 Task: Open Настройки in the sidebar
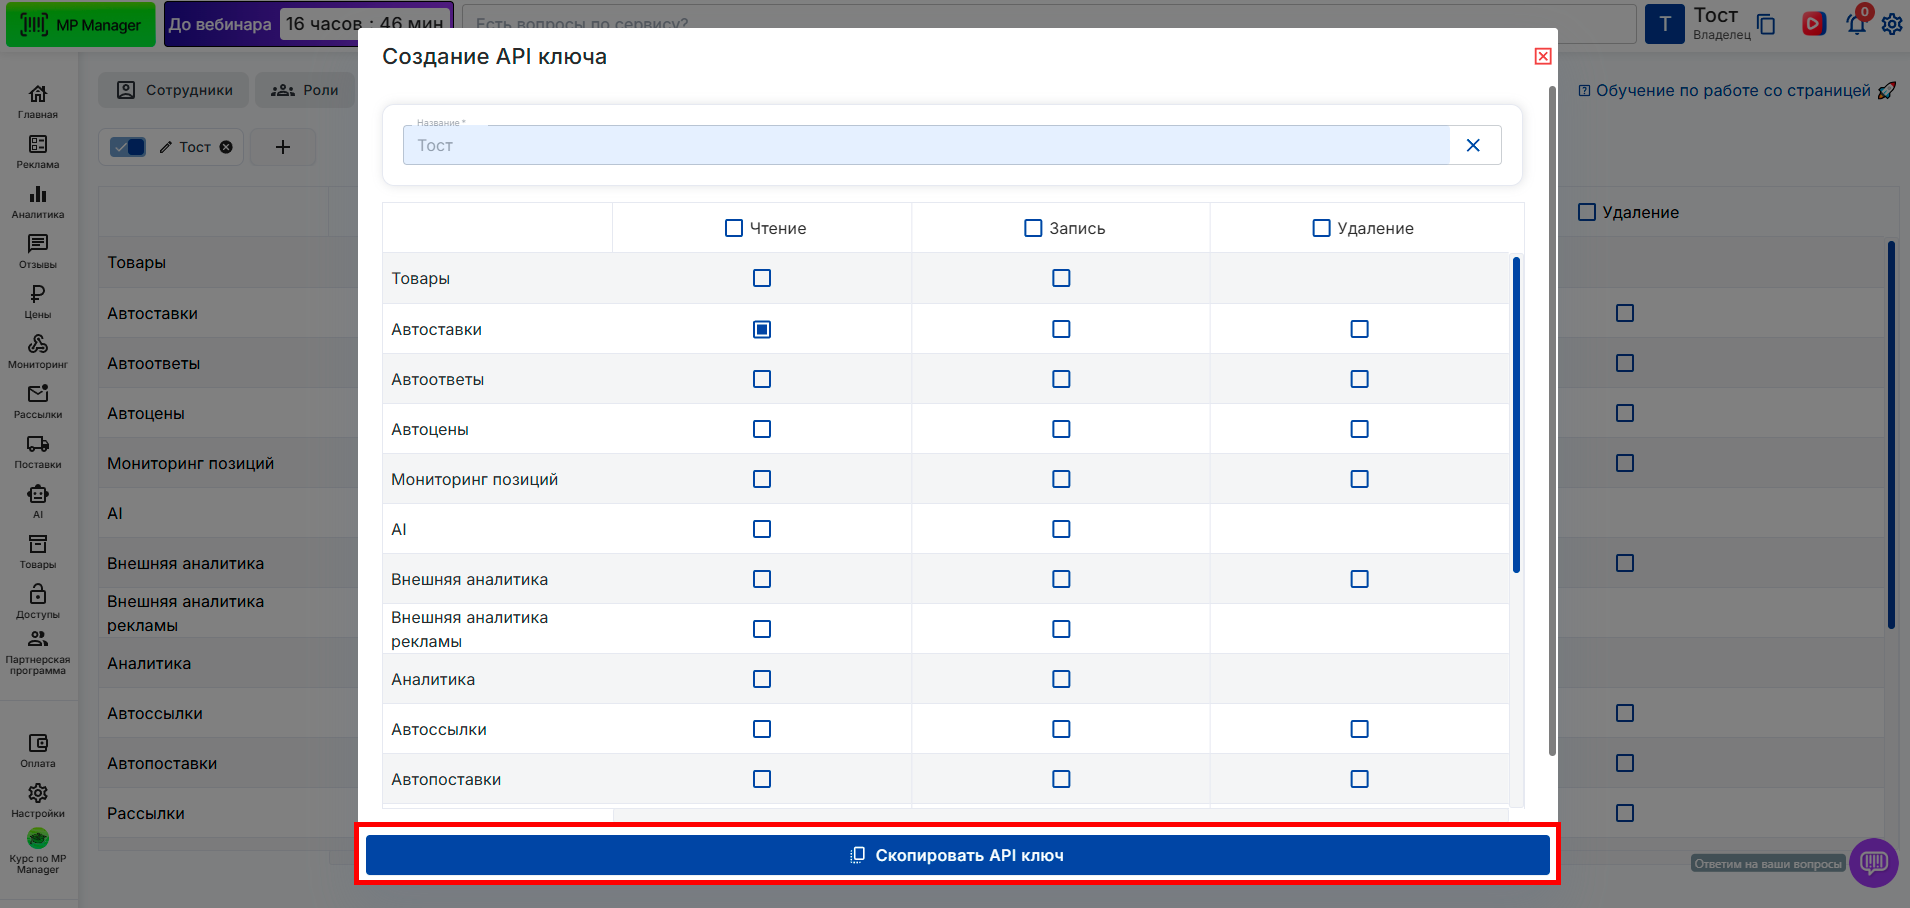38,800
